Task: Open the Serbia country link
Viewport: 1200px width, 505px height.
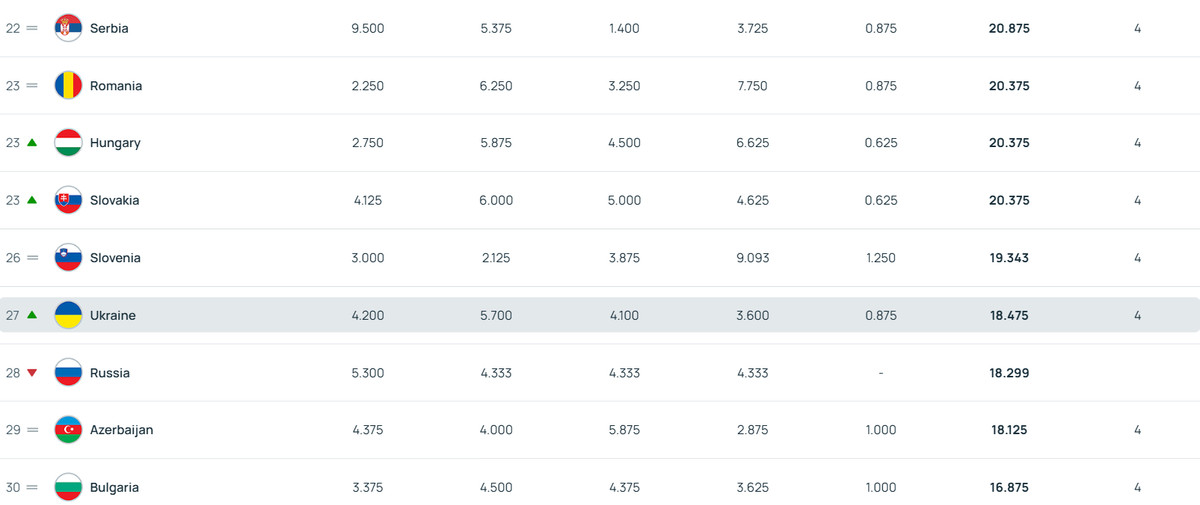Action: point(109,28)
